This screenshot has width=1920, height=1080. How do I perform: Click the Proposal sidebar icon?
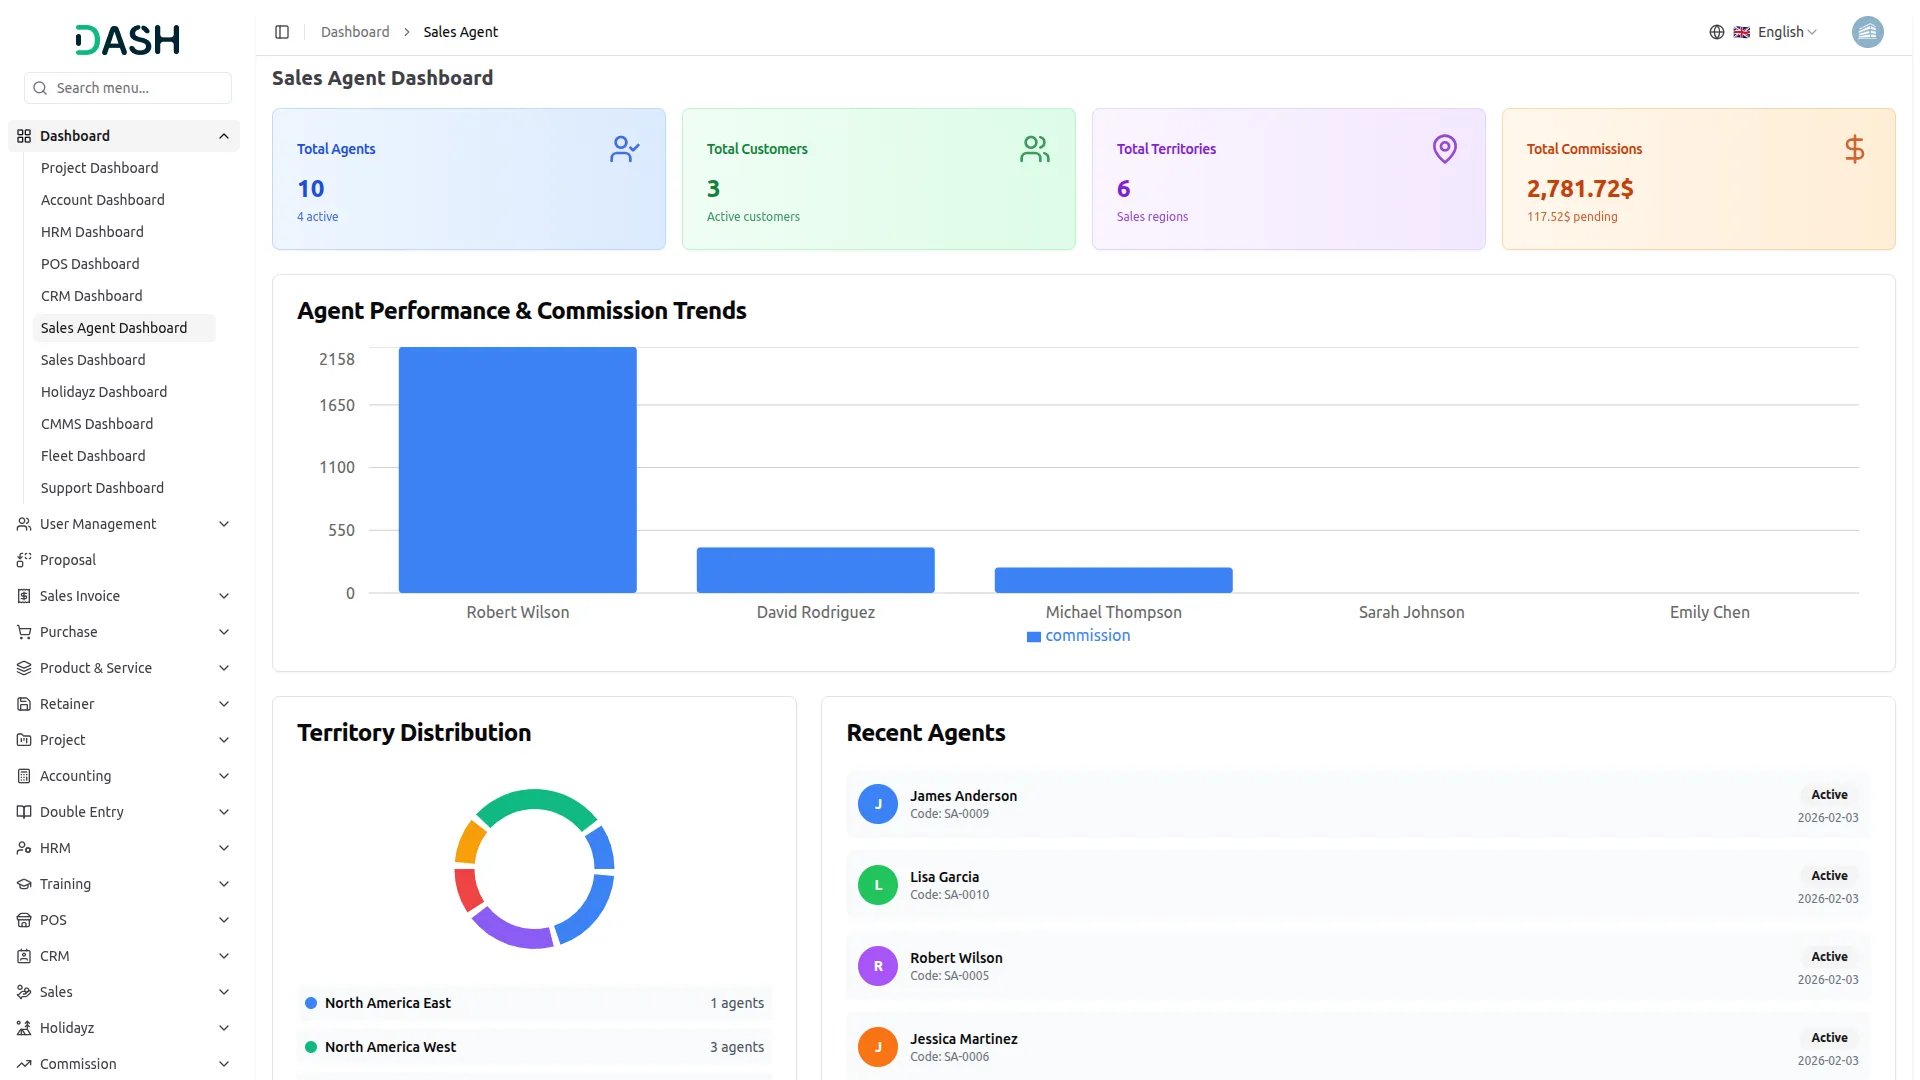[24, 560]
